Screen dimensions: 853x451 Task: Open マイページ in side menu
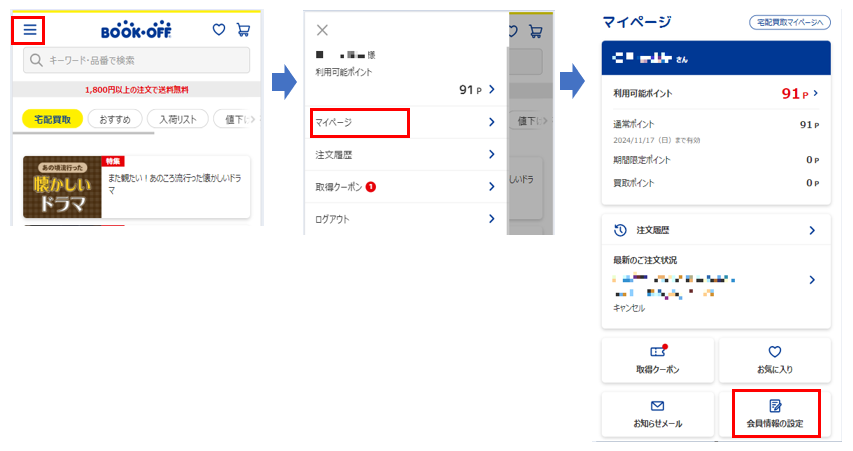(x=359, y=122)
